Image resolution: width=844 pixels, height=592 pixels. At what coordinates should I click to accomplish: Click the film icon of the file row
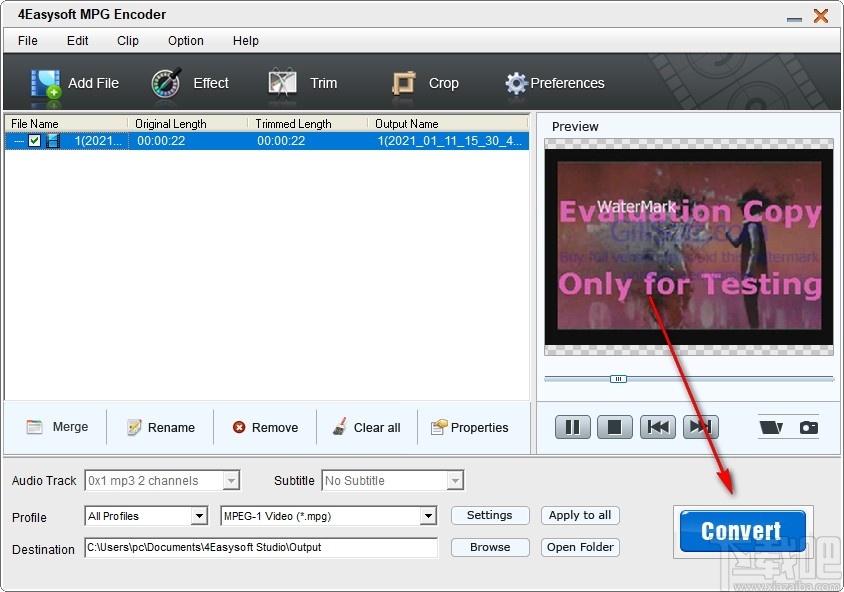point(53,141)
